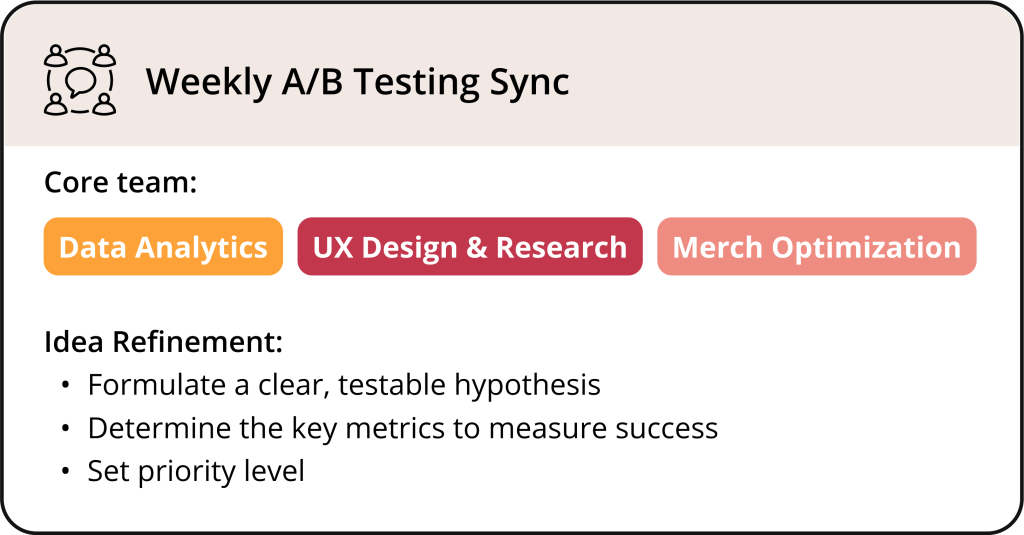Select the 'Formulate a clear, testable hypothesis' item
This screenshot has width=1024, height=535.
(x=344, y=385)
